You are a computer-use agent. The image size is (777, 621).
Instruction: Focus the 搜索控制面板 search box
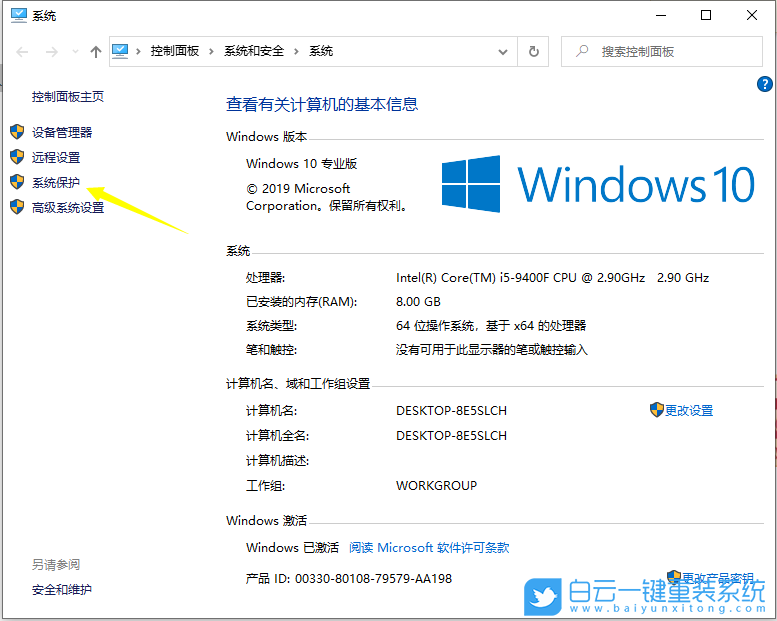click(662, 52)
